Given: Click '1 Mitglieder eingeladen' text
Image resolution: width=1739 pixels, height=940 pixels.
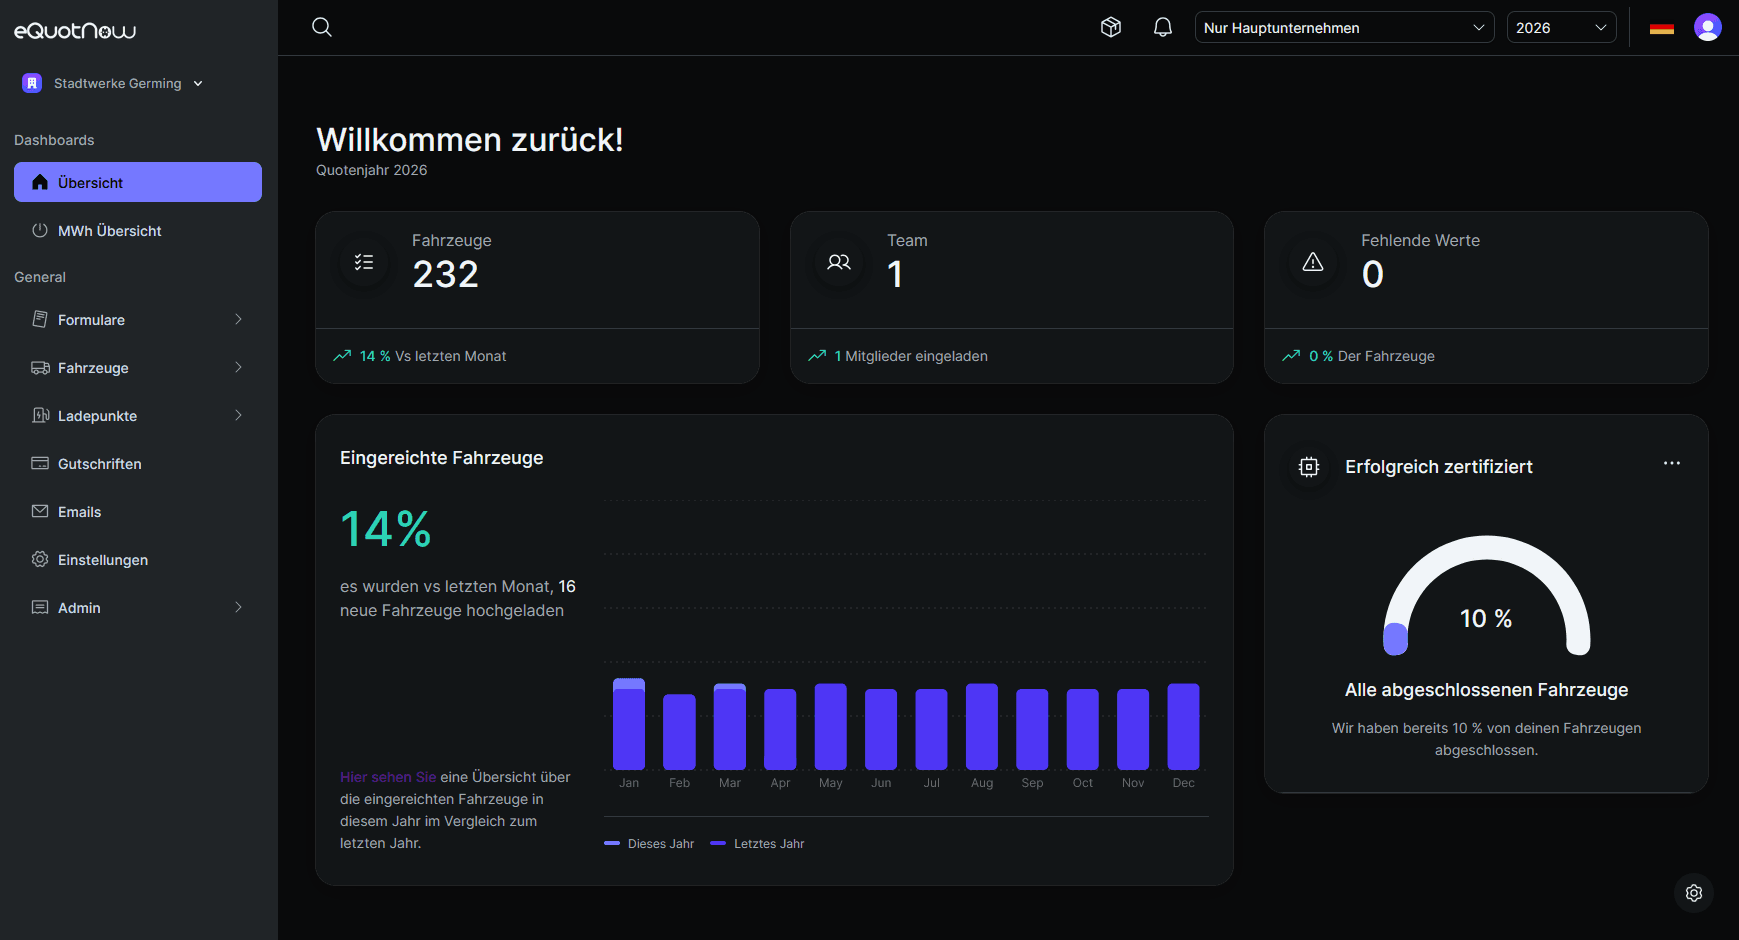Looking at the screenshot, I should click(x=911, y=356).
